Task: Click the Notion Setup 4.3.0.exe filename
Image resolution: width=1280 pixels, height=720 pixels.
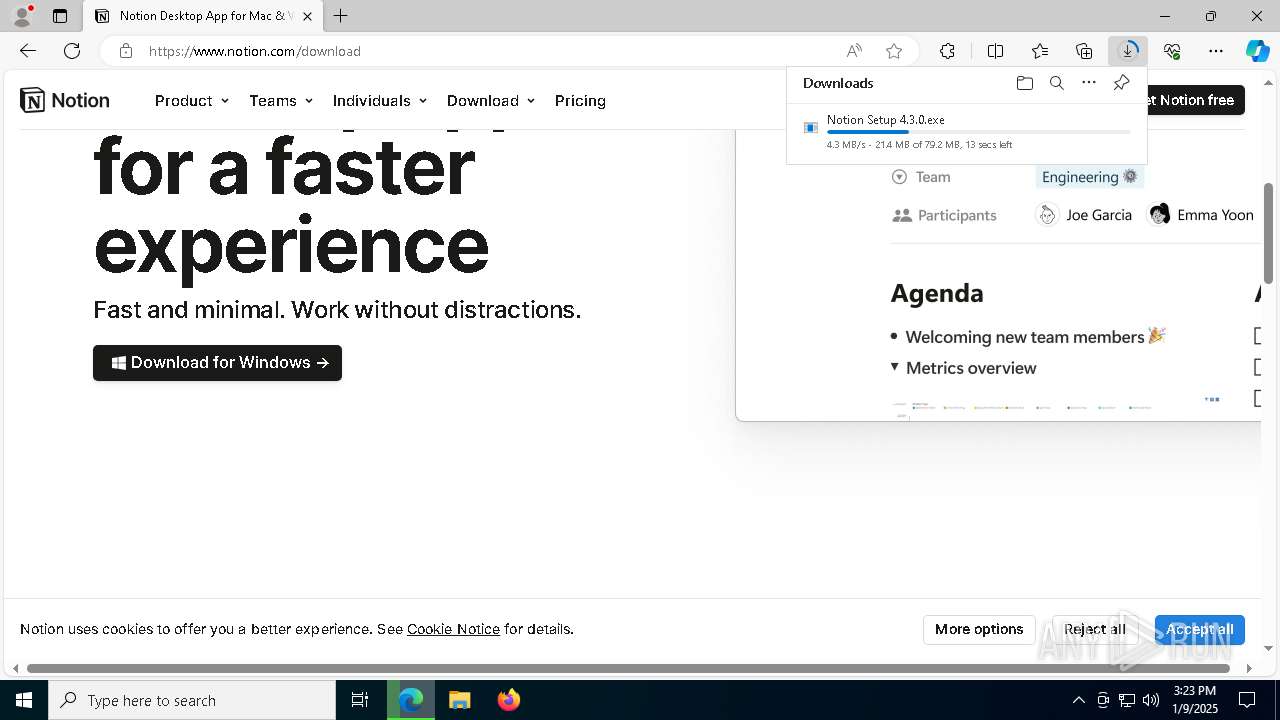Action: click(885, 119)
